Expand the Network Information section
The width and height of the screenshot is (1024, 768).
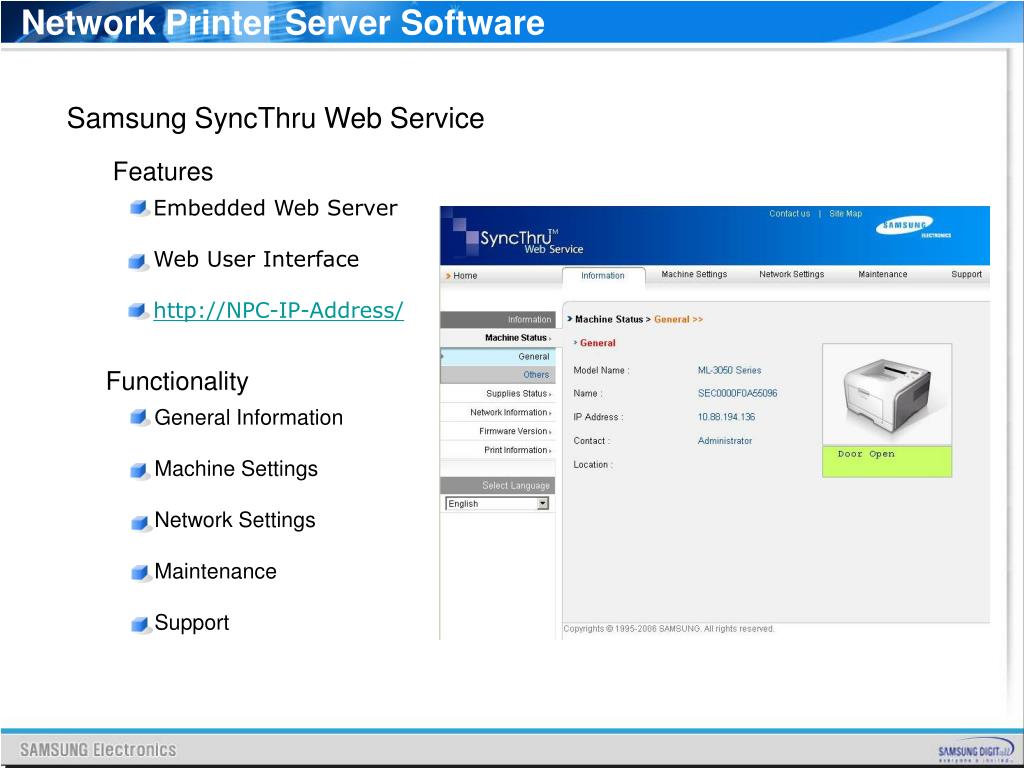coord(498,413)
